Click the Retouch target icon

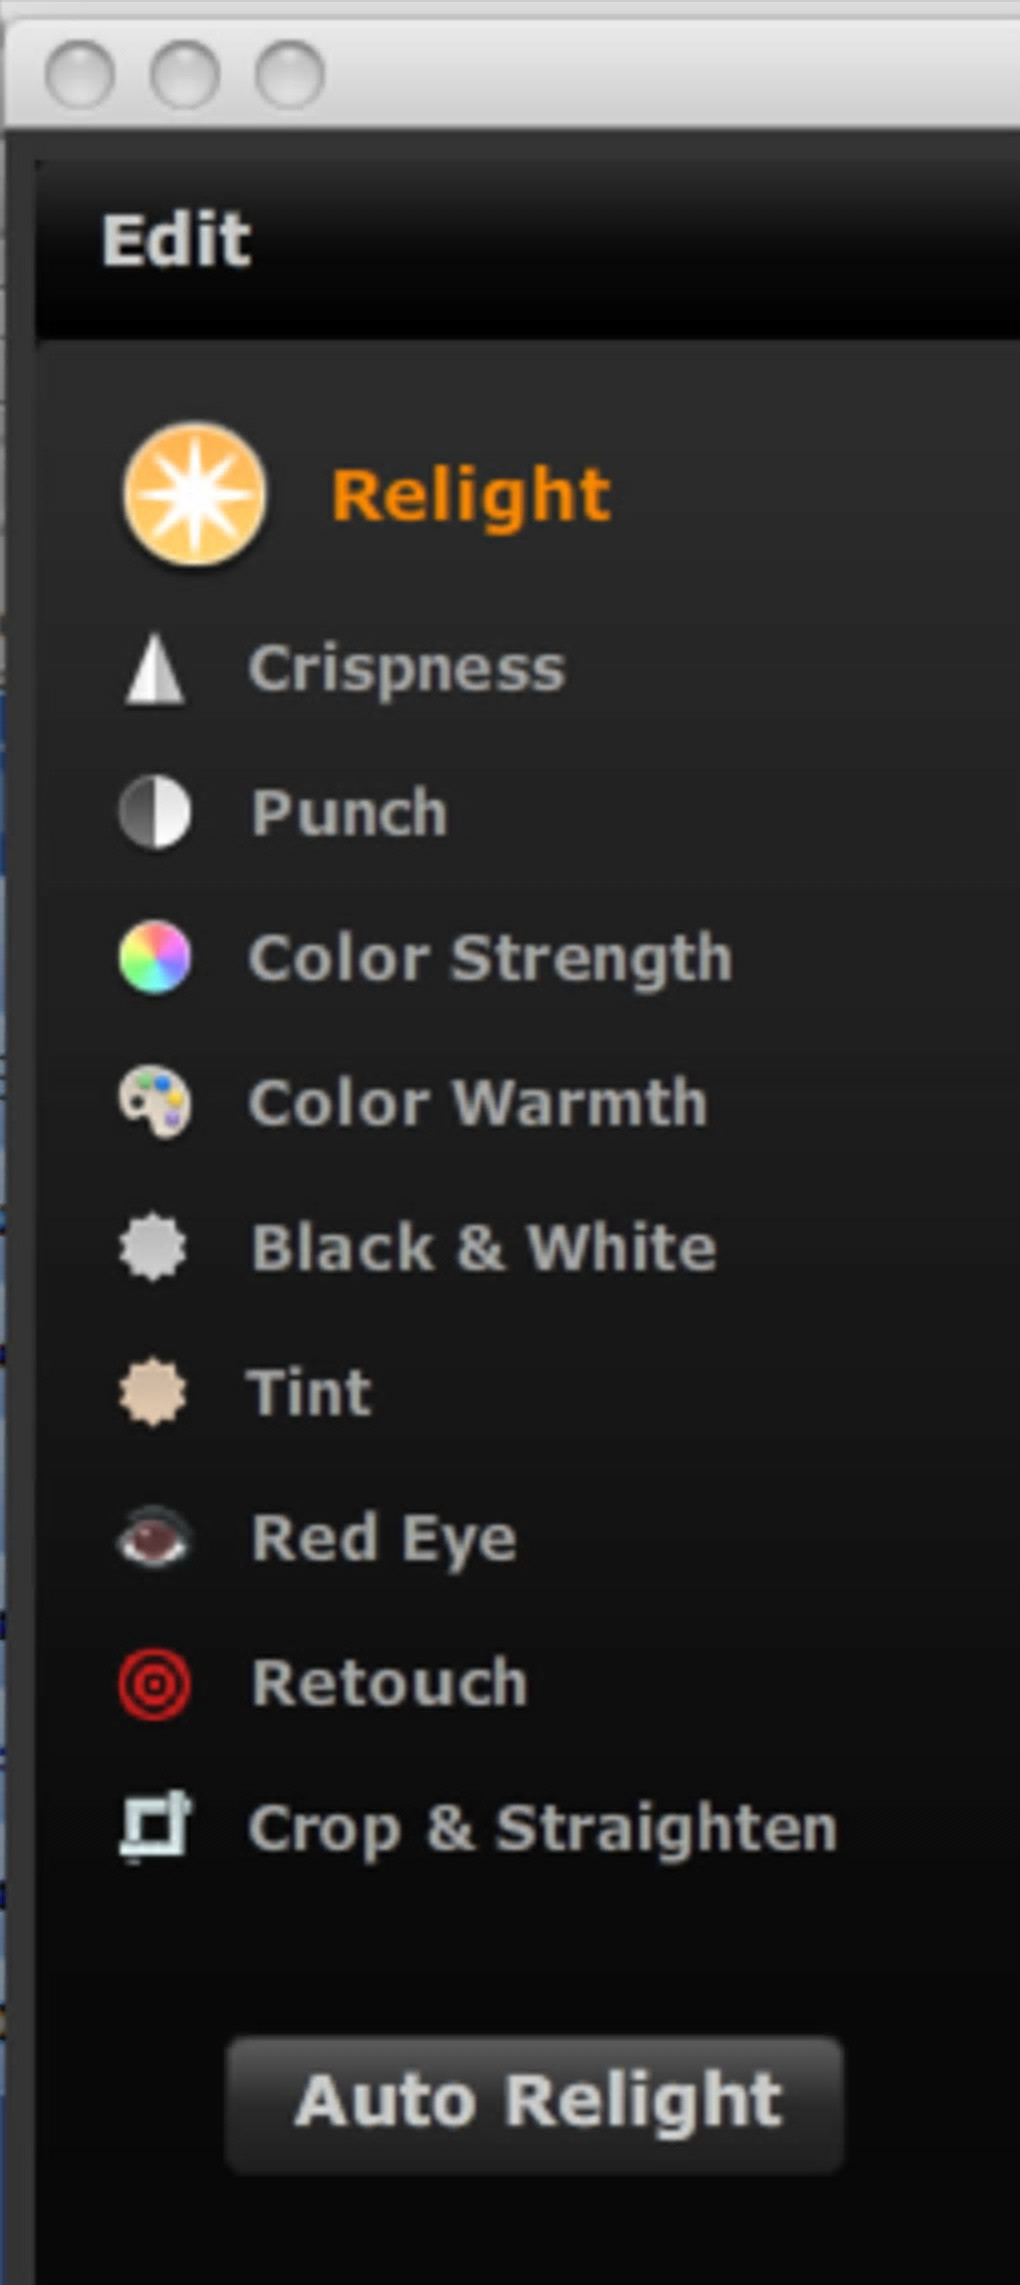tap(154, 1683)
